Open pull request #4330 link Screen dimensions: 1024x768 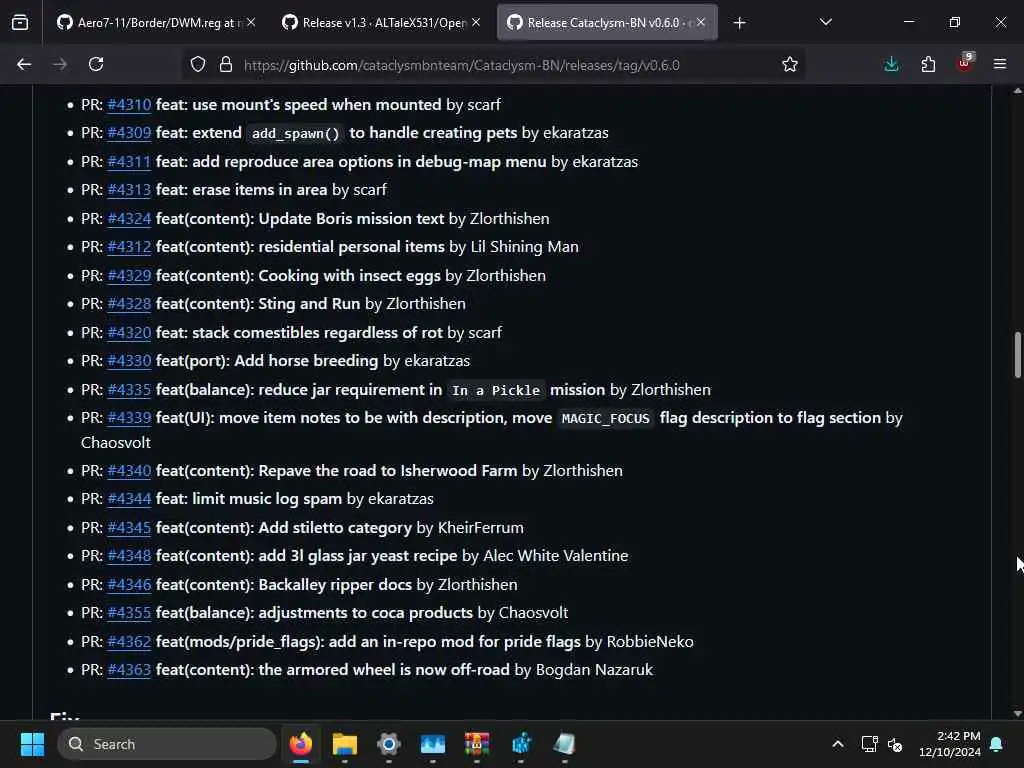click(x=129, y=360)
